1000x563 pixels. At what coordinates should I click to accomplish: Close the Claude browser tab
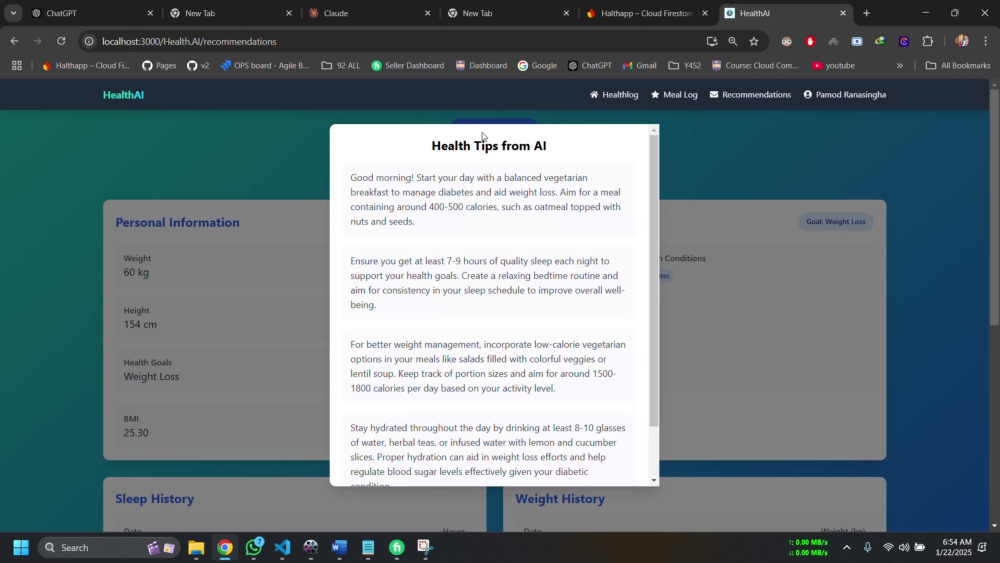click(x=427, y=13)
